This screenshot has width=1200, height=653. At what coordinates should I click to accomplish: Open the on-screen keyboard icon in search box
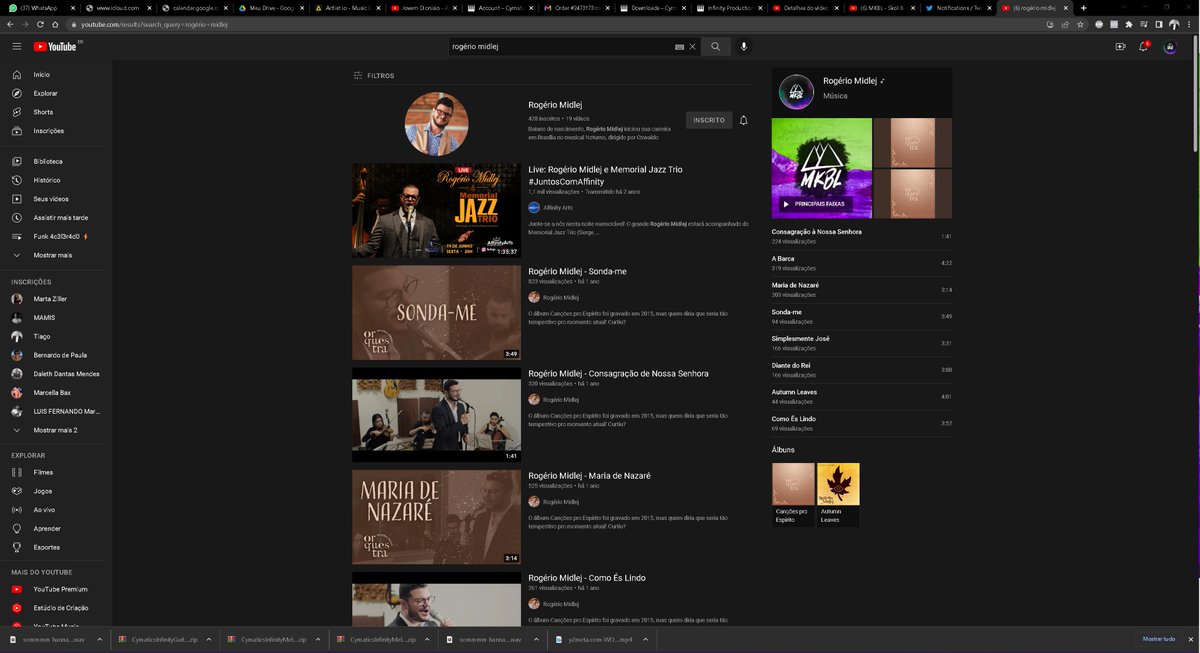click(x=679, y=46)
